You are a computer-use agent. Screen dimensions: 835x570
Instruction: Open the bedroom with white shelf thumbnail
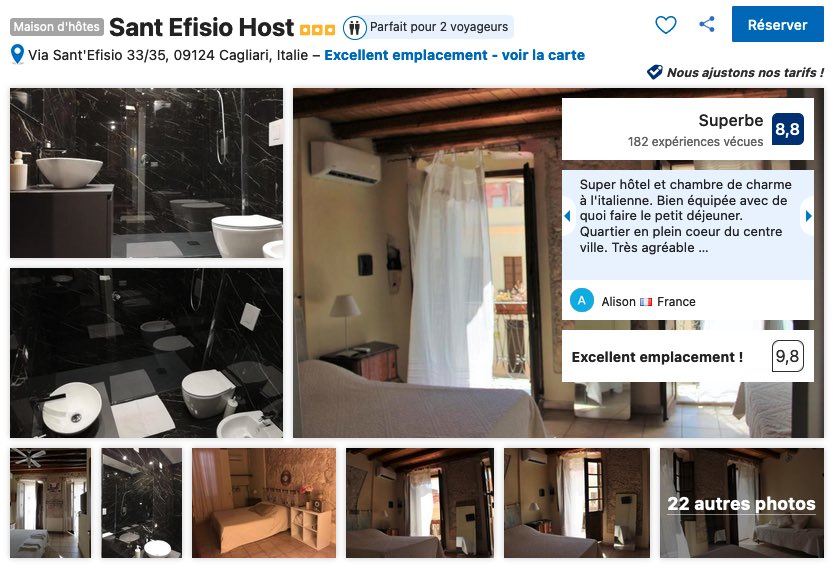coord(264,503)
